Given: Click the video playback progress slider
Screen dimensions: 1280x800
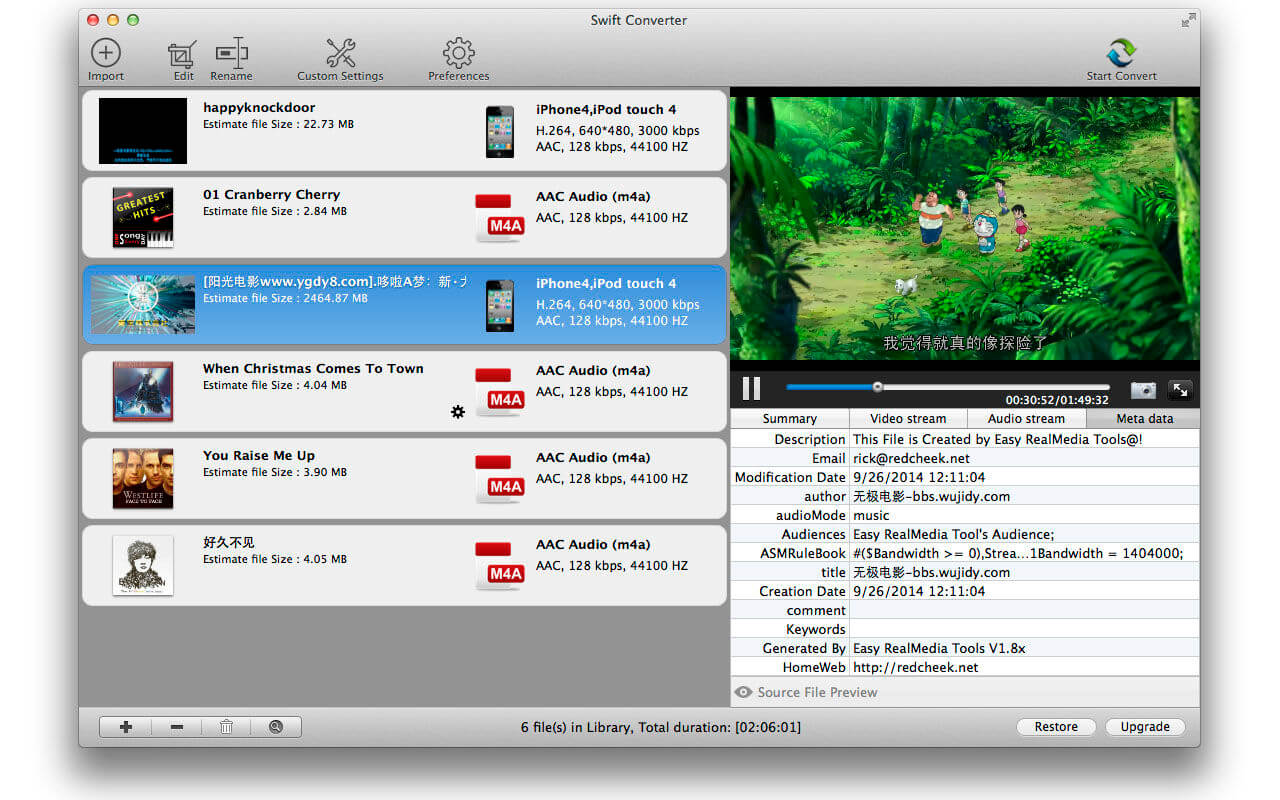Looking at the screenshot, I should [x=947, y=387].
